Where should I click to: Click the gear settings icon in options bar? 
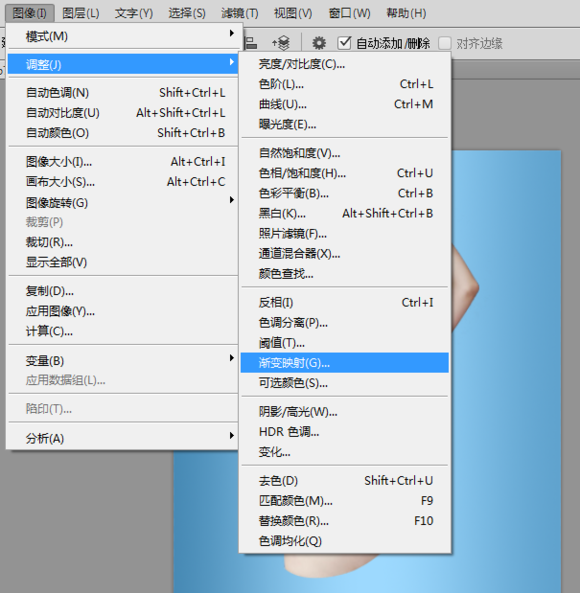tap(319, 43)
